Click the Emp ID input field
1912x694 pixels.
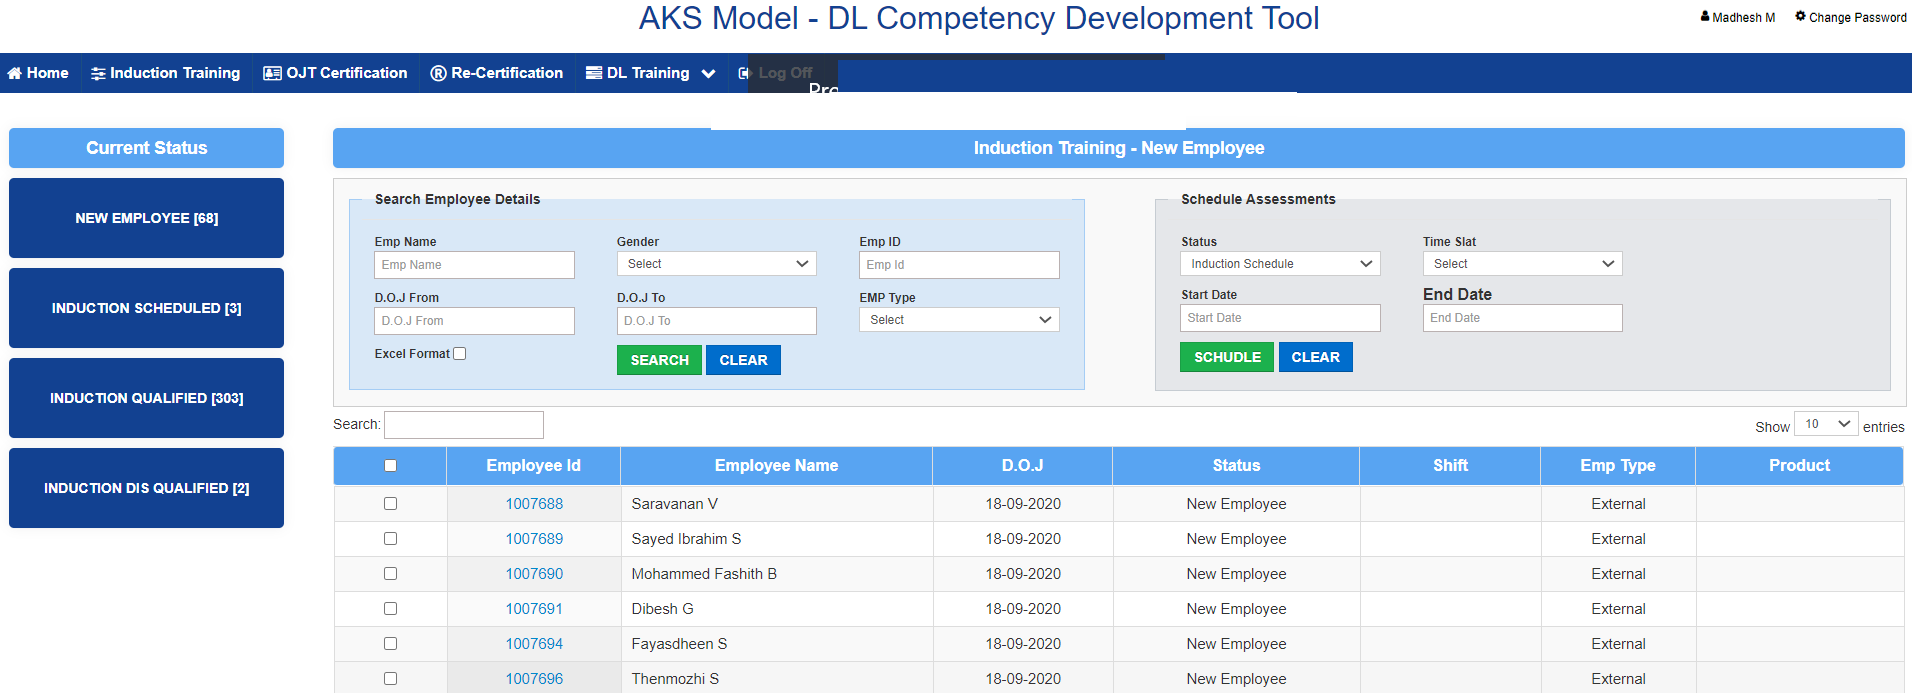[x=959, y=265]
